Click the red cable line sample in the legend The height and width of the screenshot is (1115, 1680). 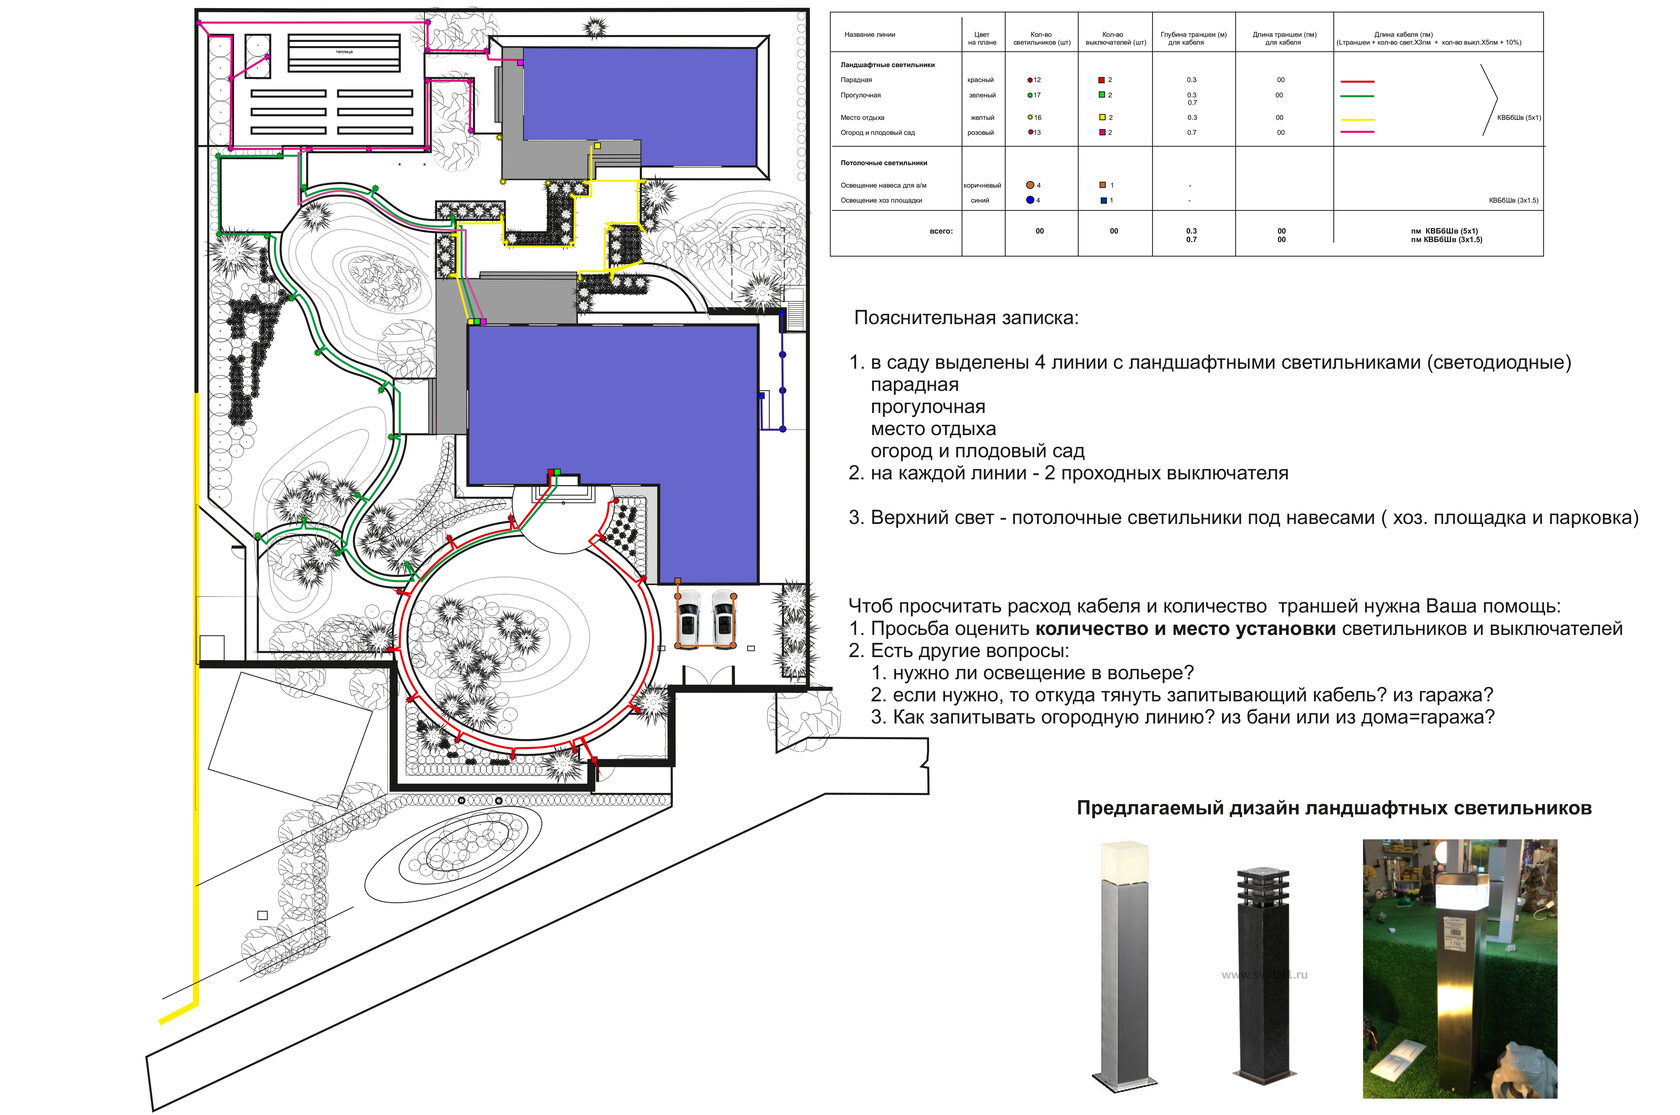[x=1357, y=81]
